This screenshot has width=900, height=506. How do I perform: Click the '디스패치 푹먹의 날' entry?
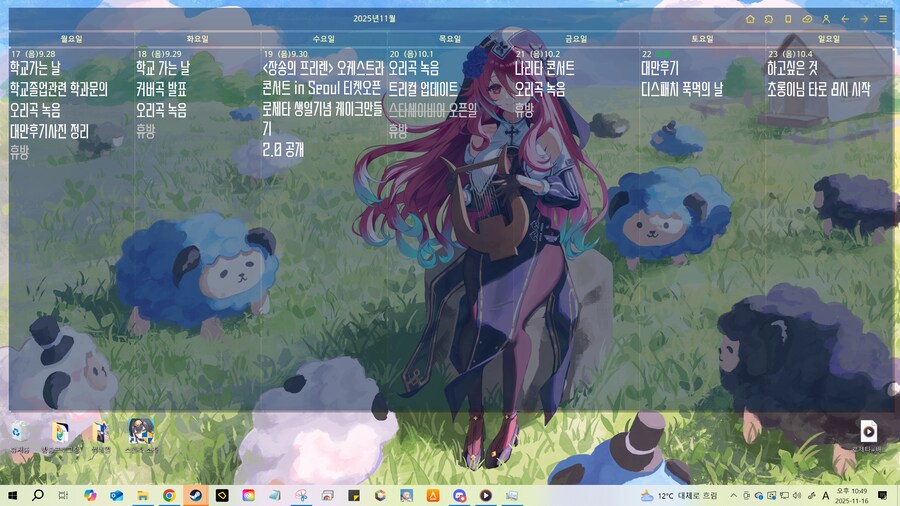pyautogui.click(x=682, y=89)
